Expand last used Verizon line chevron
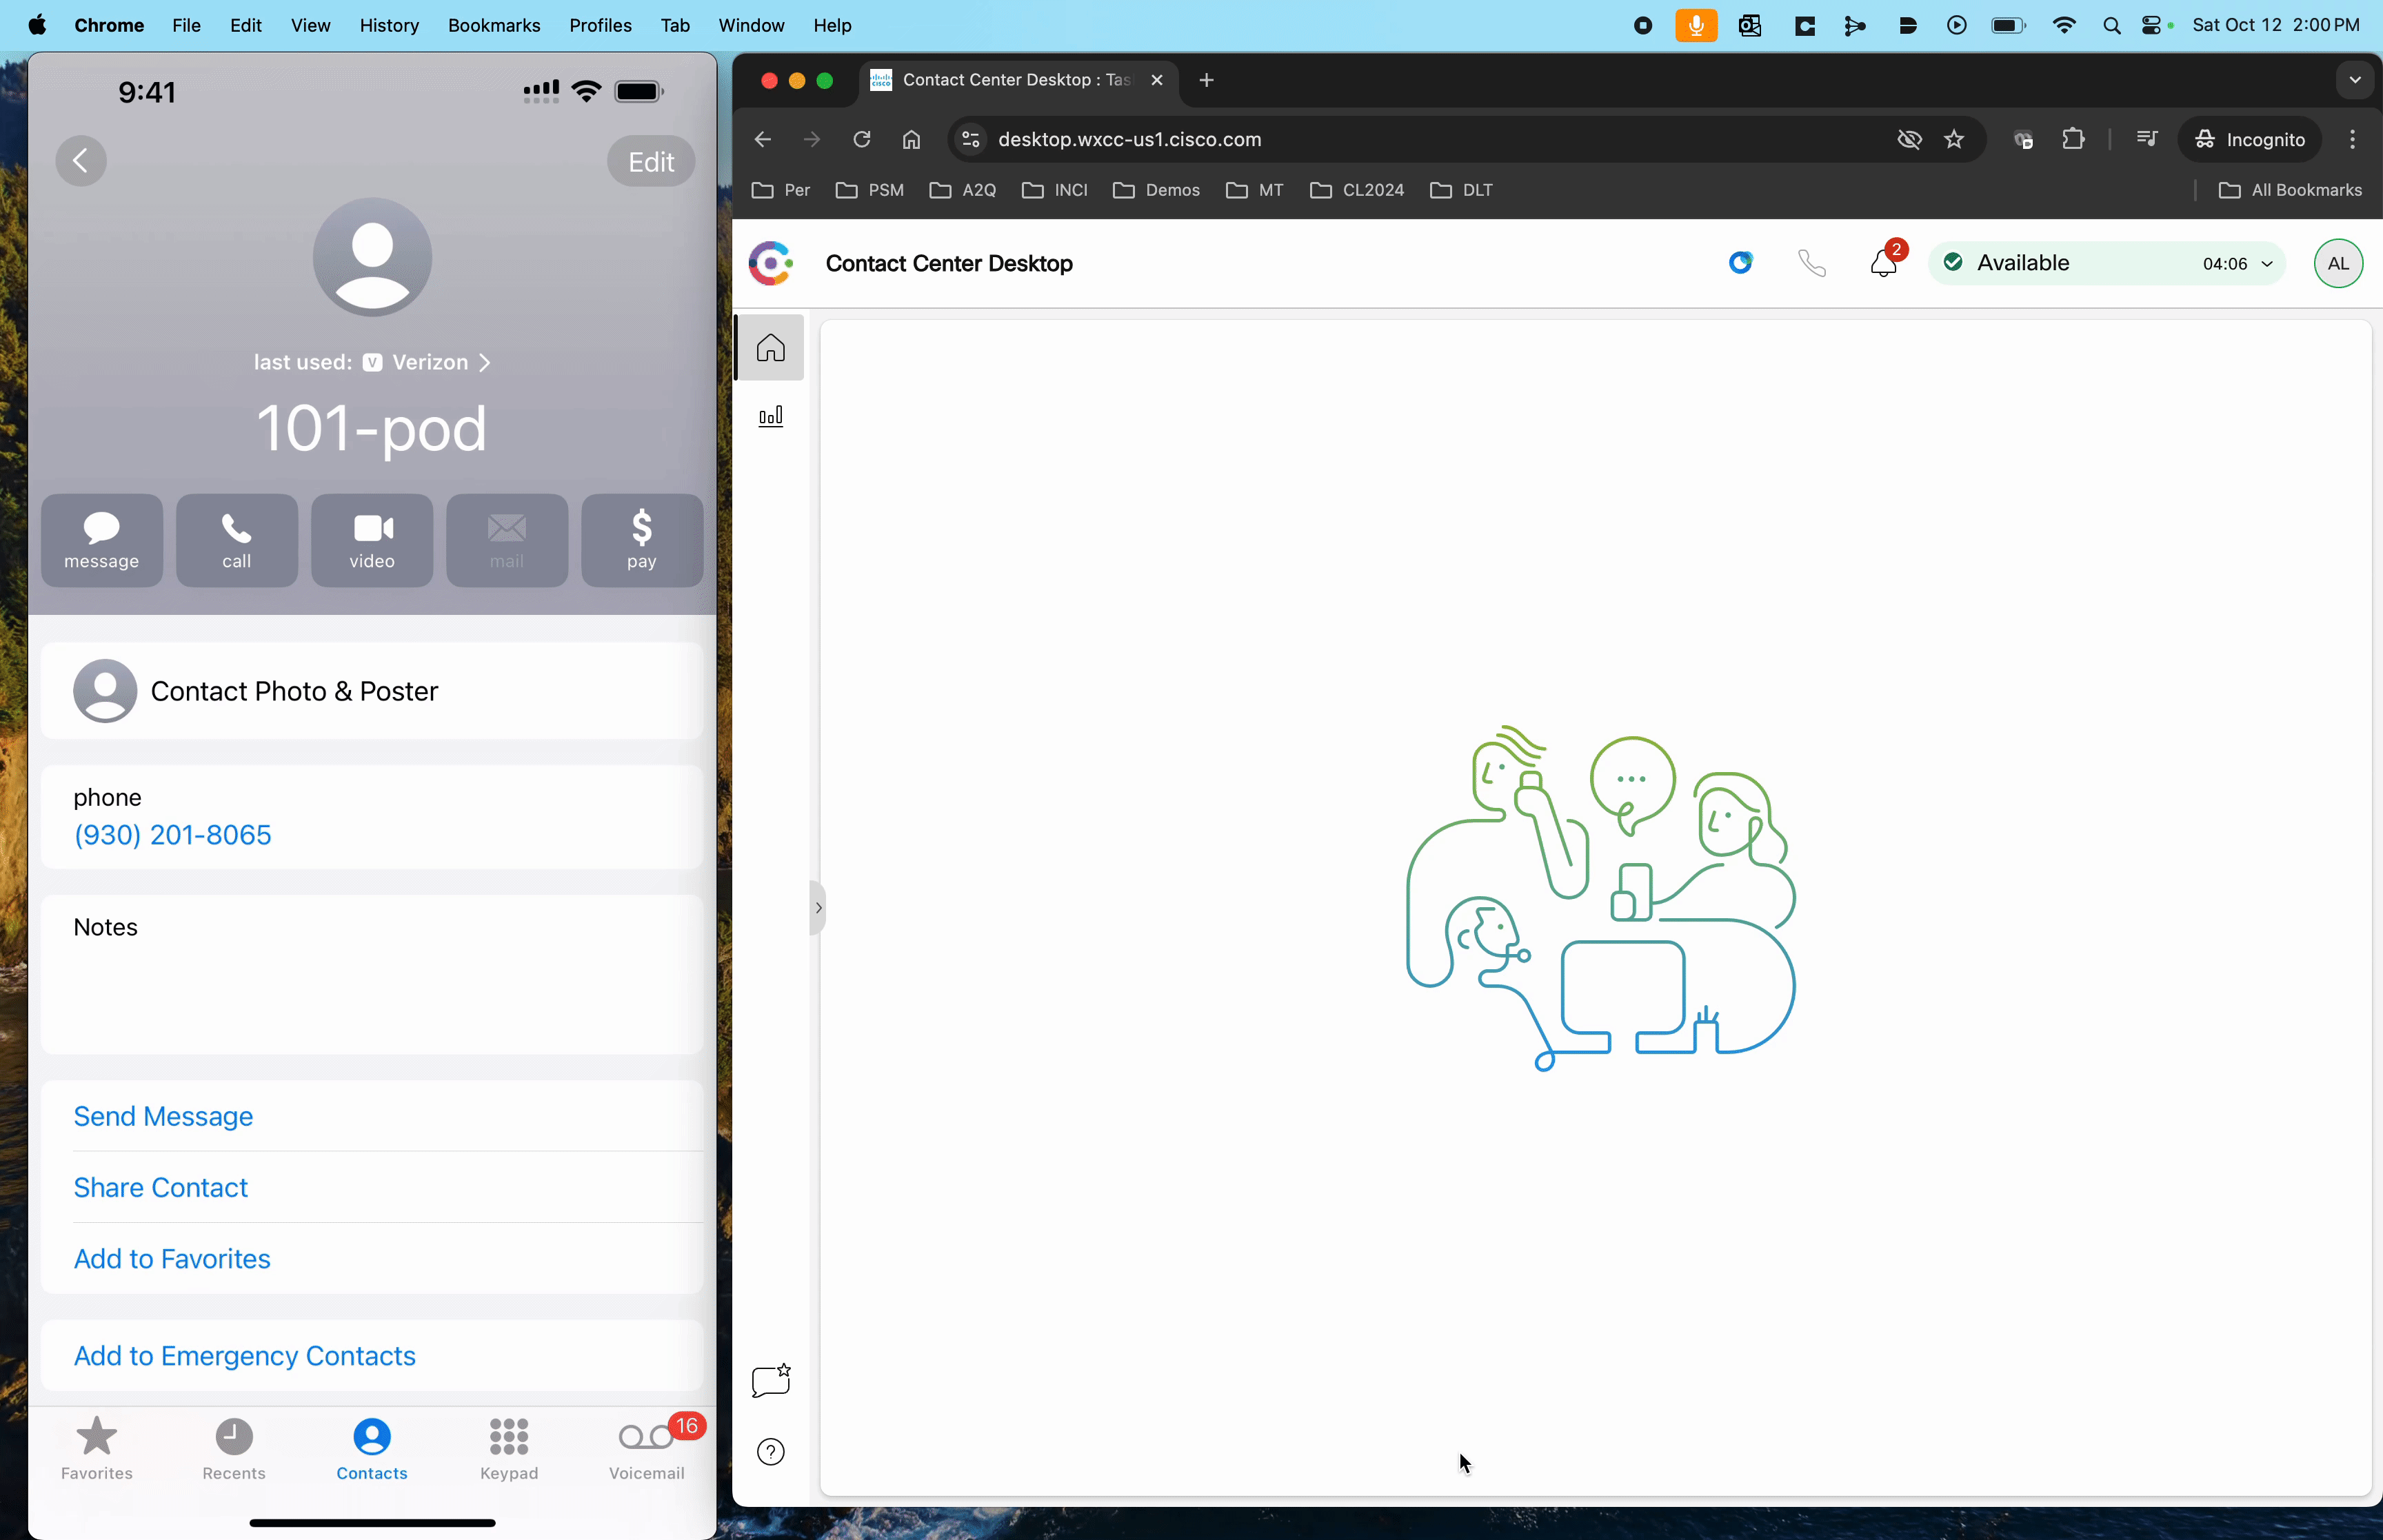Viewport: 2383px width, 1540px height. pos(485,363)
